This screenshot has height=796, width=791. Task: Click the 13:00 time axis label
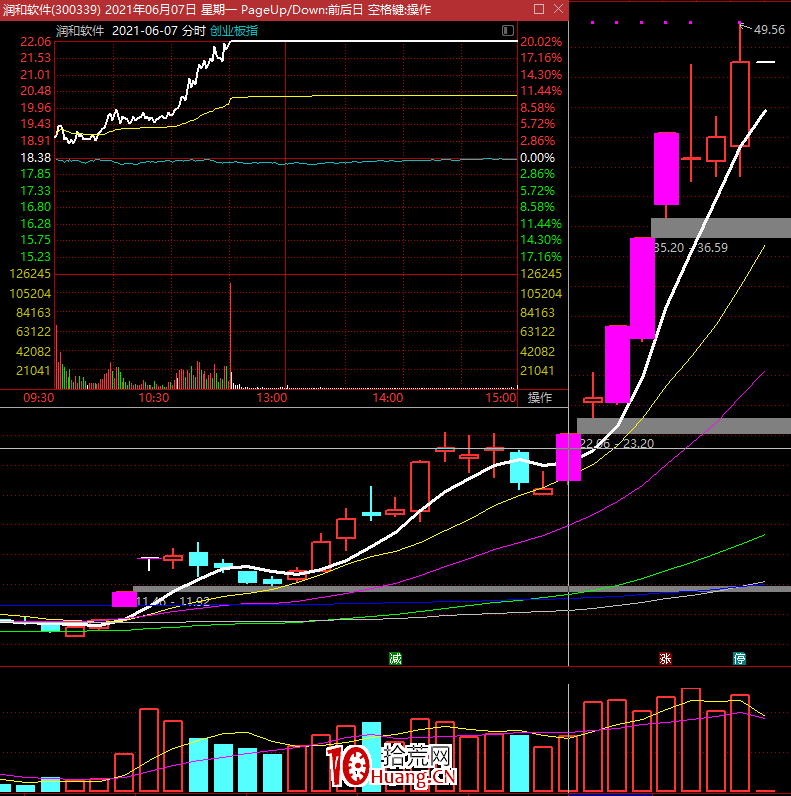pos(272,397)
